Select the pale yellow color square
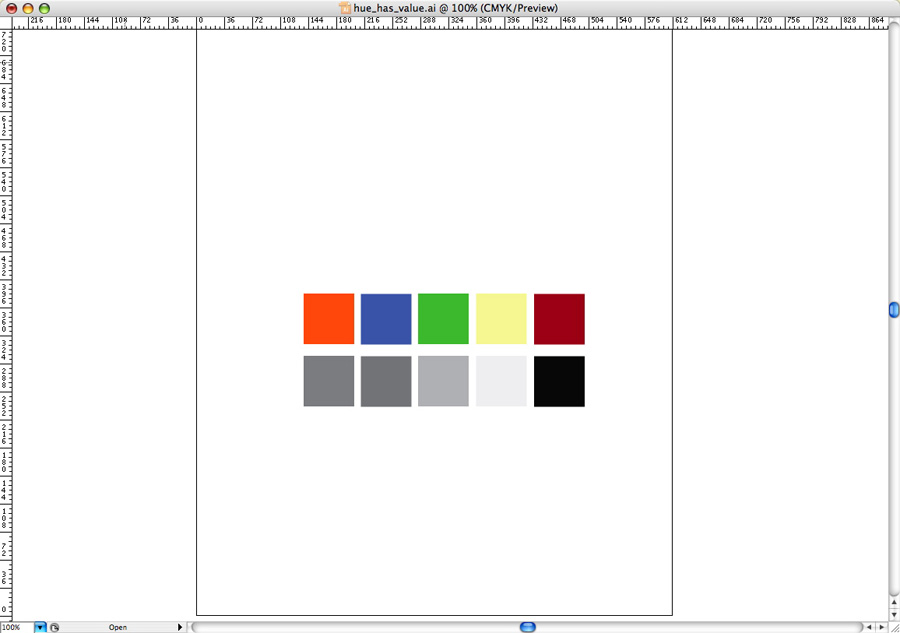 pos(501,319)
